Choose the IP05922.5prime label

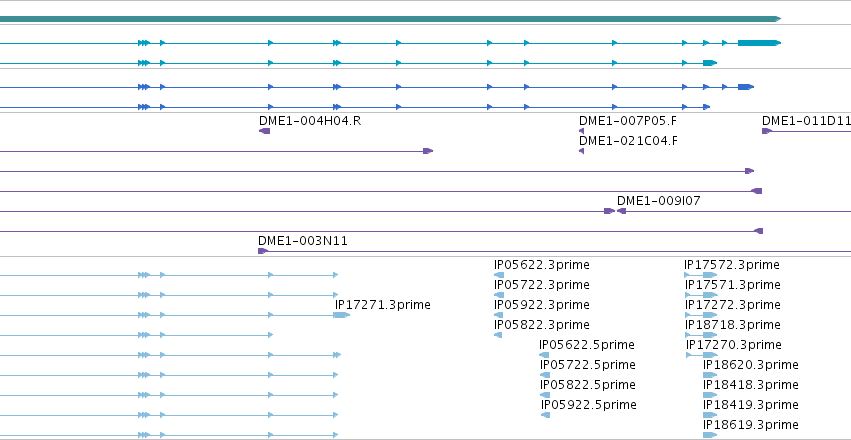point(589,405)
